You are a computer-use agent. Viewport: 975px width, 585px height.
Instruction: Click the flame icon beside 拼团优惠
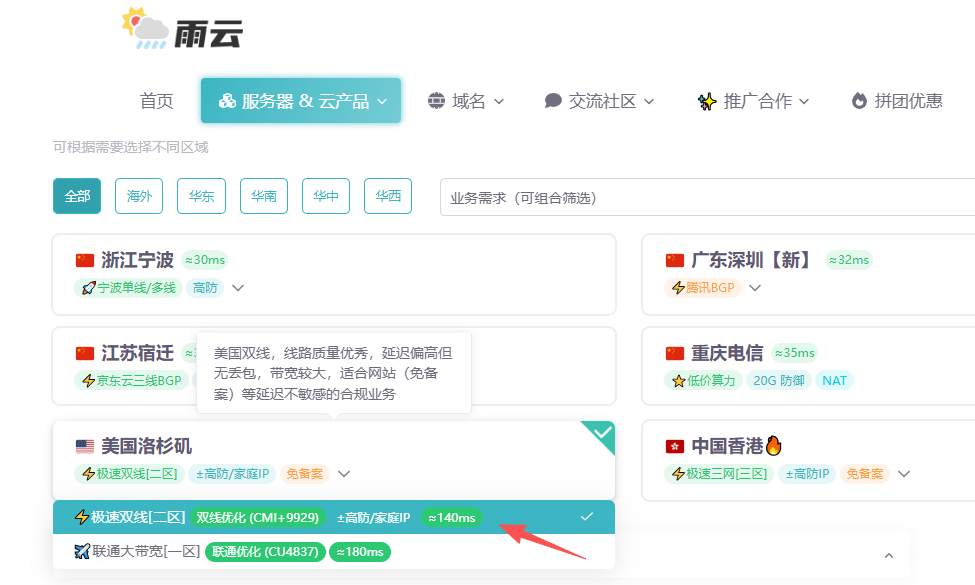859,101
